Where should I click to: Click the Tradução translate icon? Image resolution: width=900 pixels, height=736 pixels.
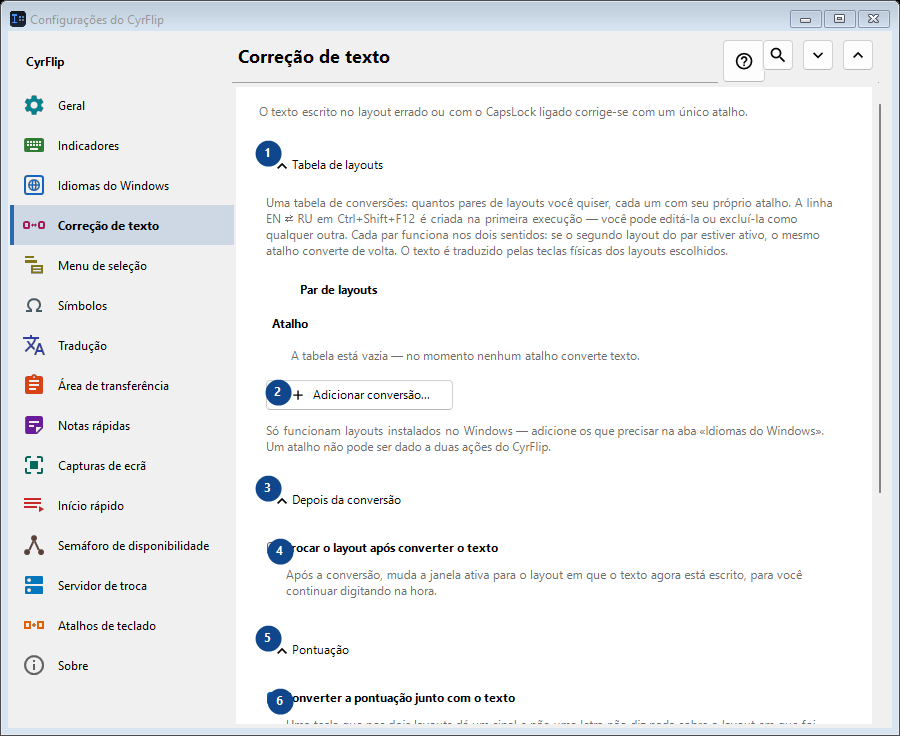34,346
